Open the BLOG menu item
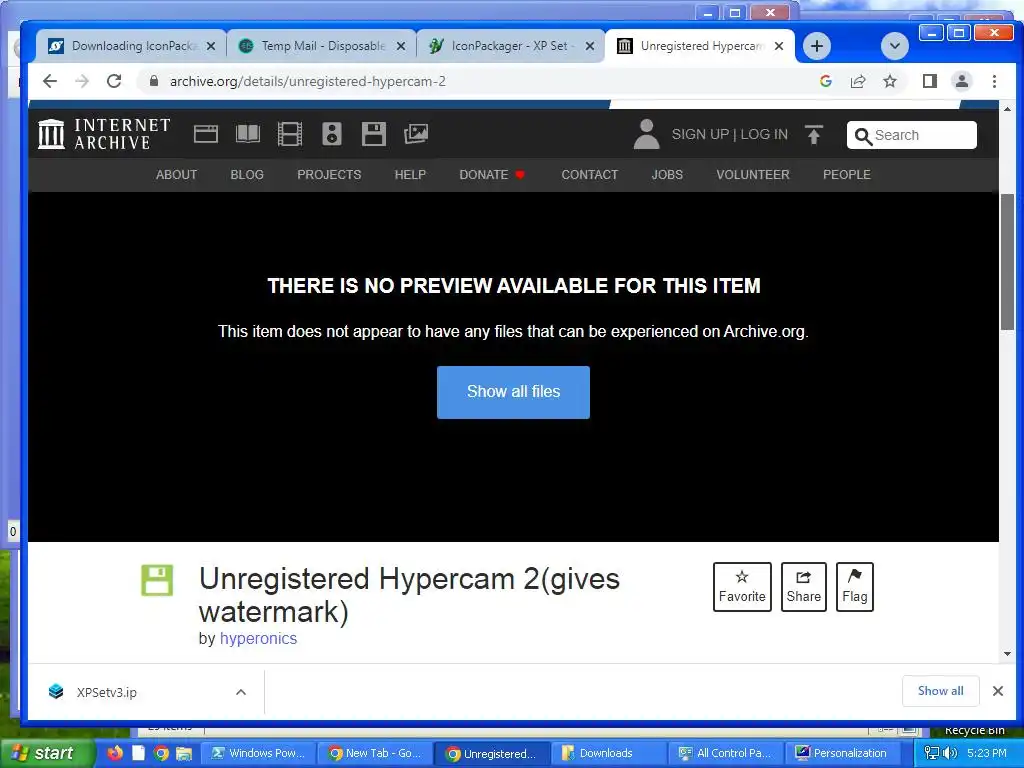The height and width of the screenshot is (768, 1024). [247, 174]
